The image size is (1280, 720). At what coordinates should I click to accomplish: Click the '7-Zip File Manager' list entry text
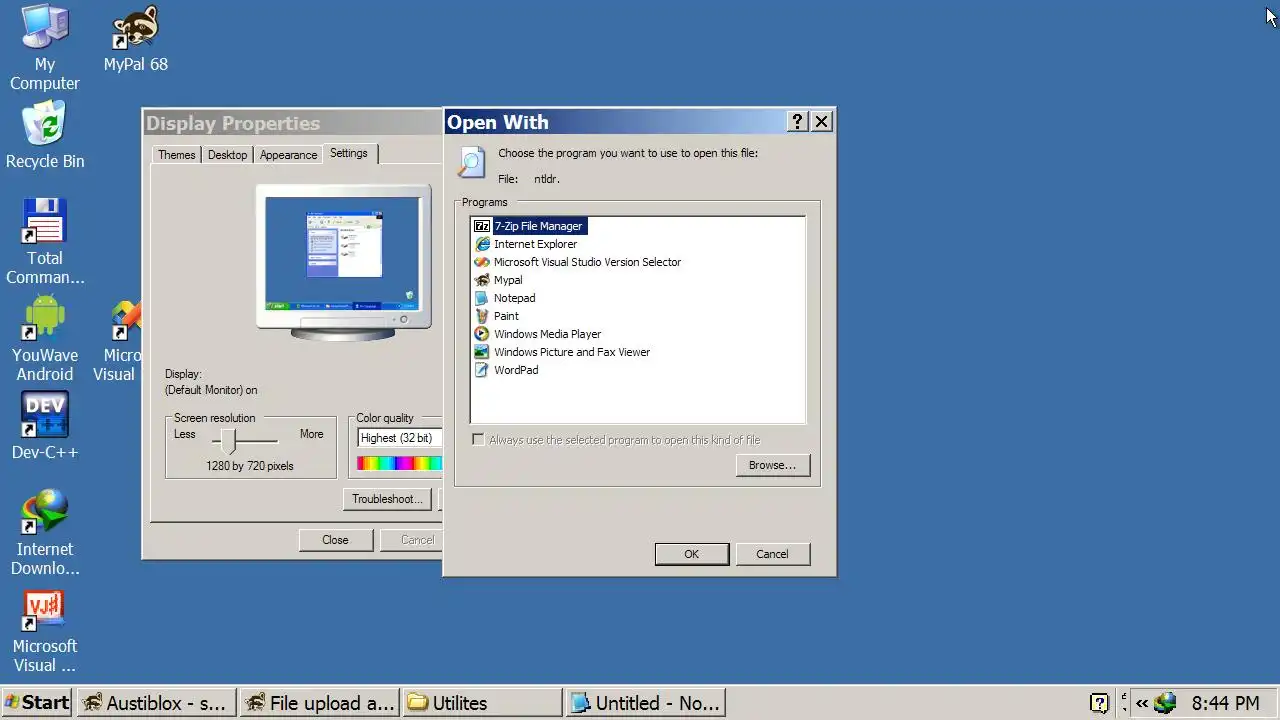pyautogui.click(x=538, y=226)
